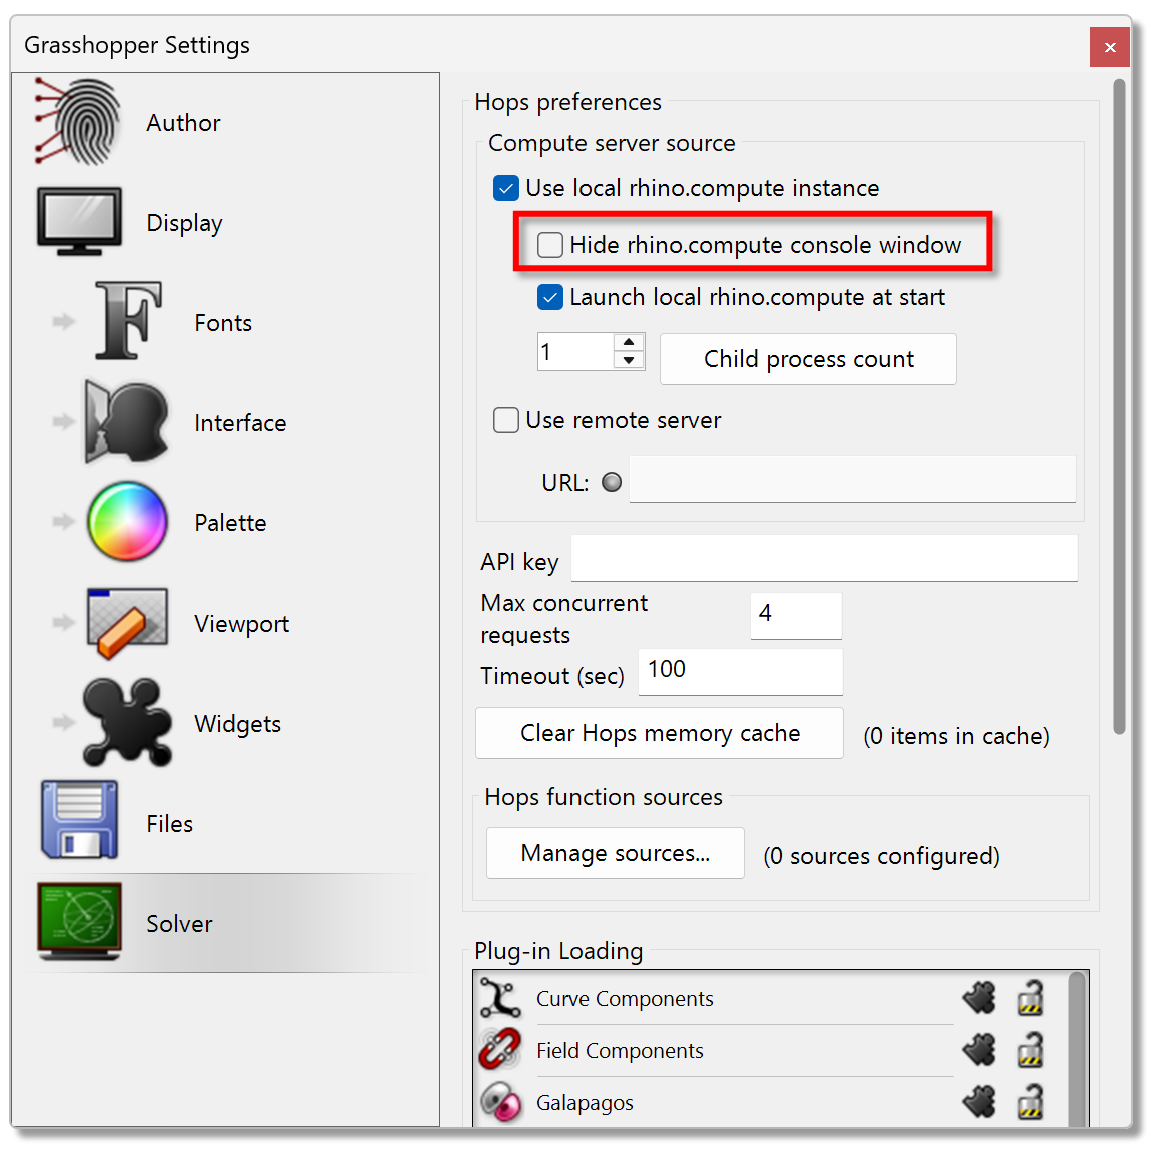Select the Field Components row text
This screenshot has height=1162, width=1156.
tap(619, 1050)
